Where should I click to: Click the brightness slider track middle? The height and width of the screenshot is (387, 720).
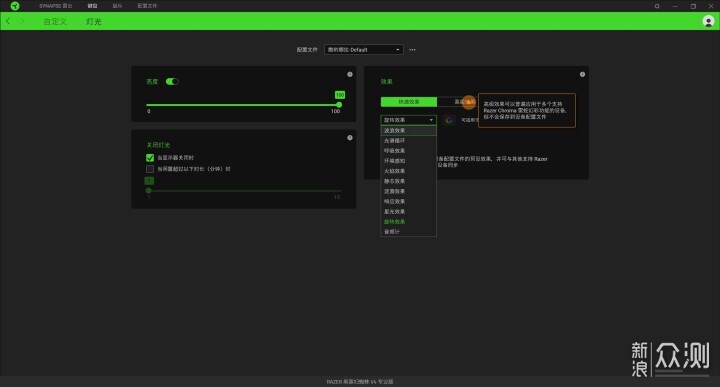(x=243, y=105)
